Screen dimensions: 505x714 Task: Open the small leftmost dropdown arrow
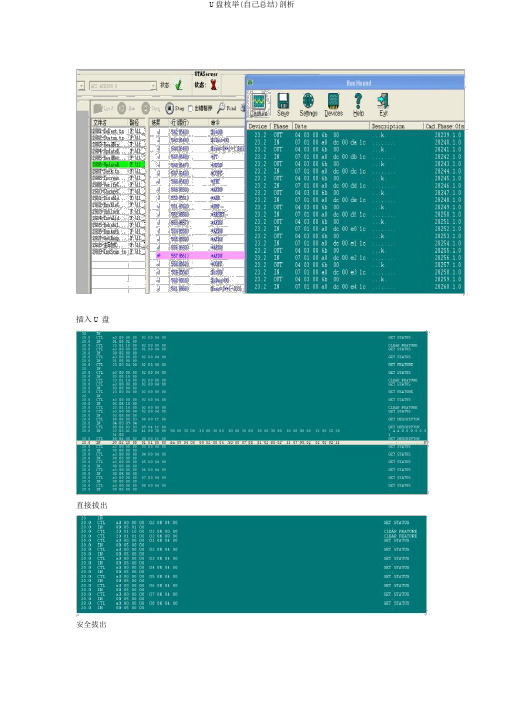tap(81, 86)
